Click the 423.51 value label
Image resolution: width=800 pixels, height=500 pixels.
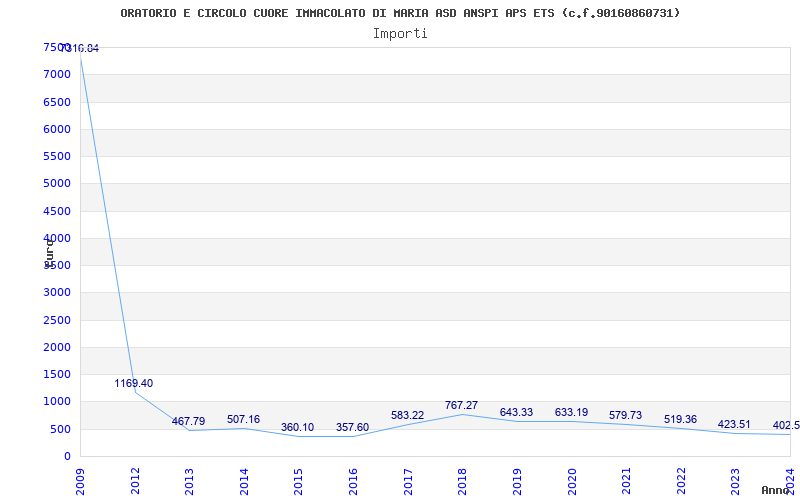(x=734, y=424)
